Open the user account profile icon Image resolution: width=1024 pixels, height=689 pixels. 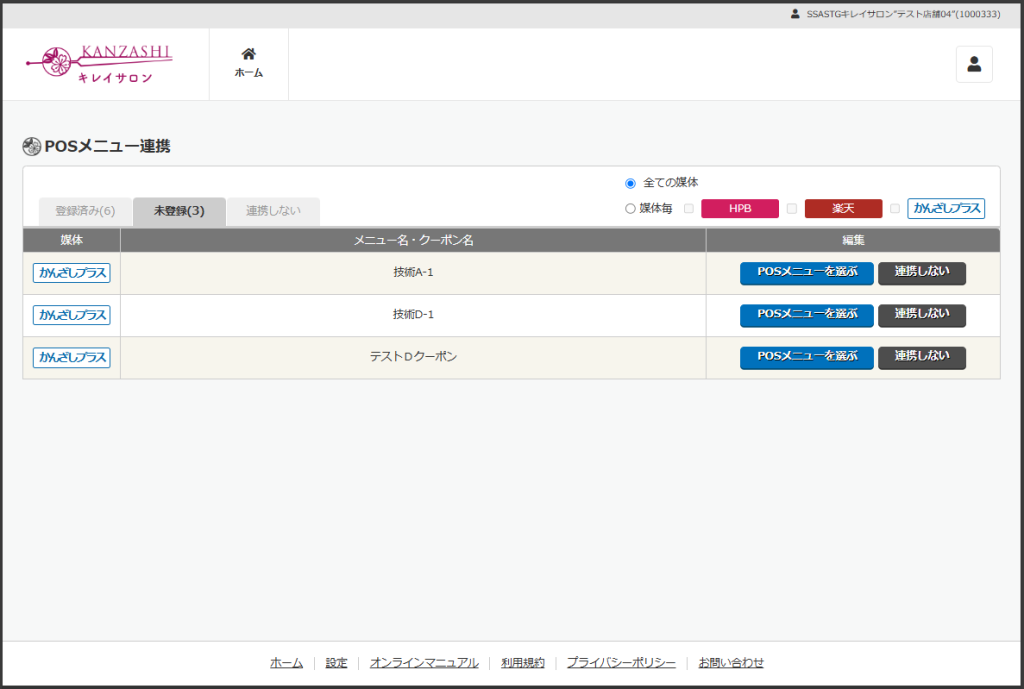tap(974, 64)
